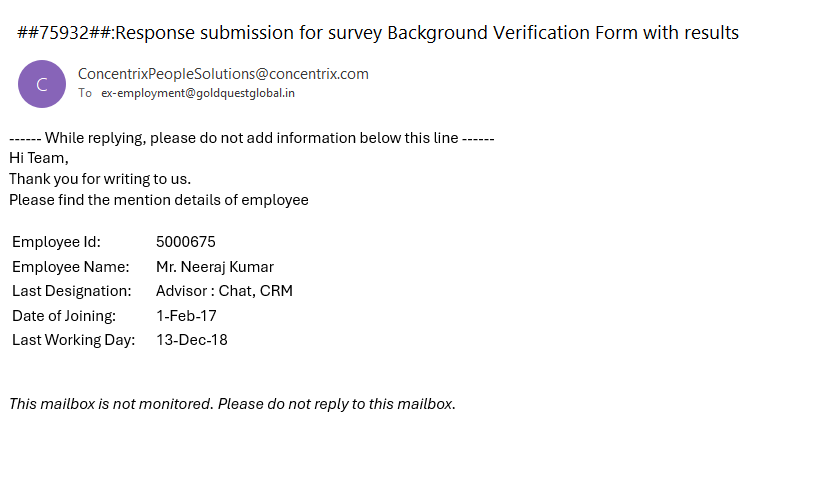Click the ConcentrixPeopleSolutions sender email address
The height and width of the screenshot is (479, 833).
pyautogui.click(x=223, y=73)
